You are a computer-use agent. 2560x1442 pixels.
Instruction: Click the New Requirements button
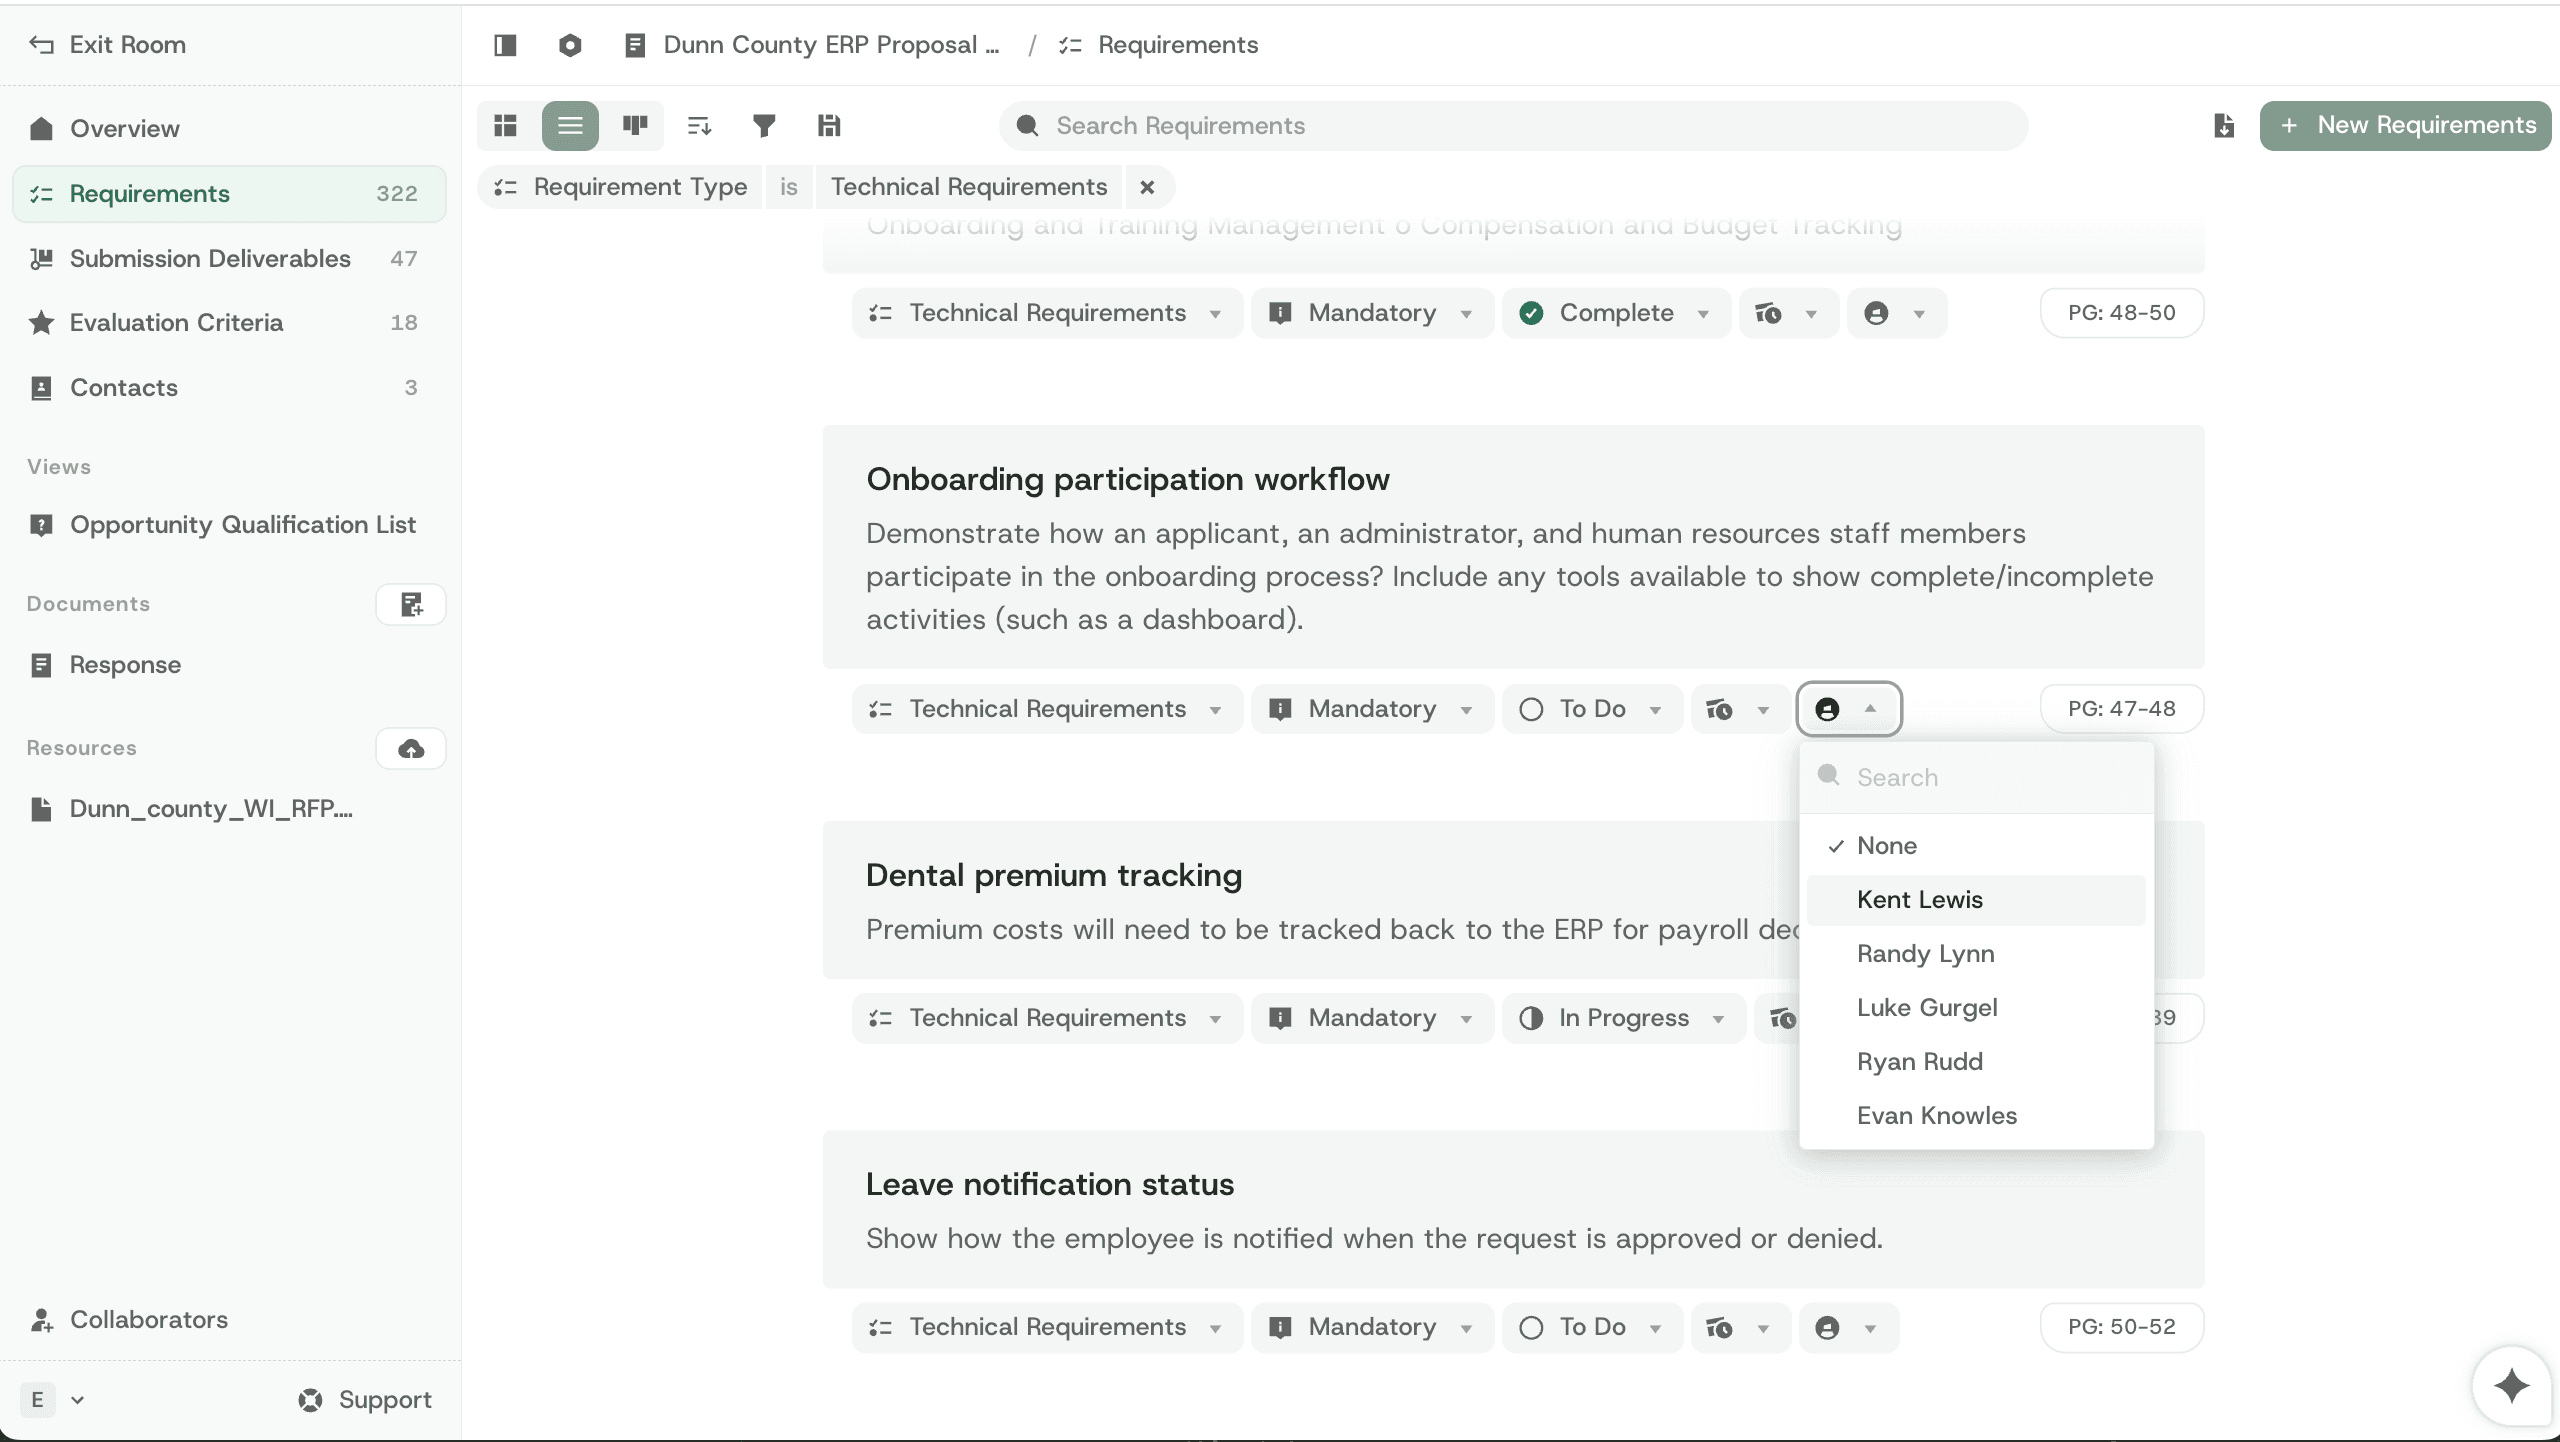2407,125
